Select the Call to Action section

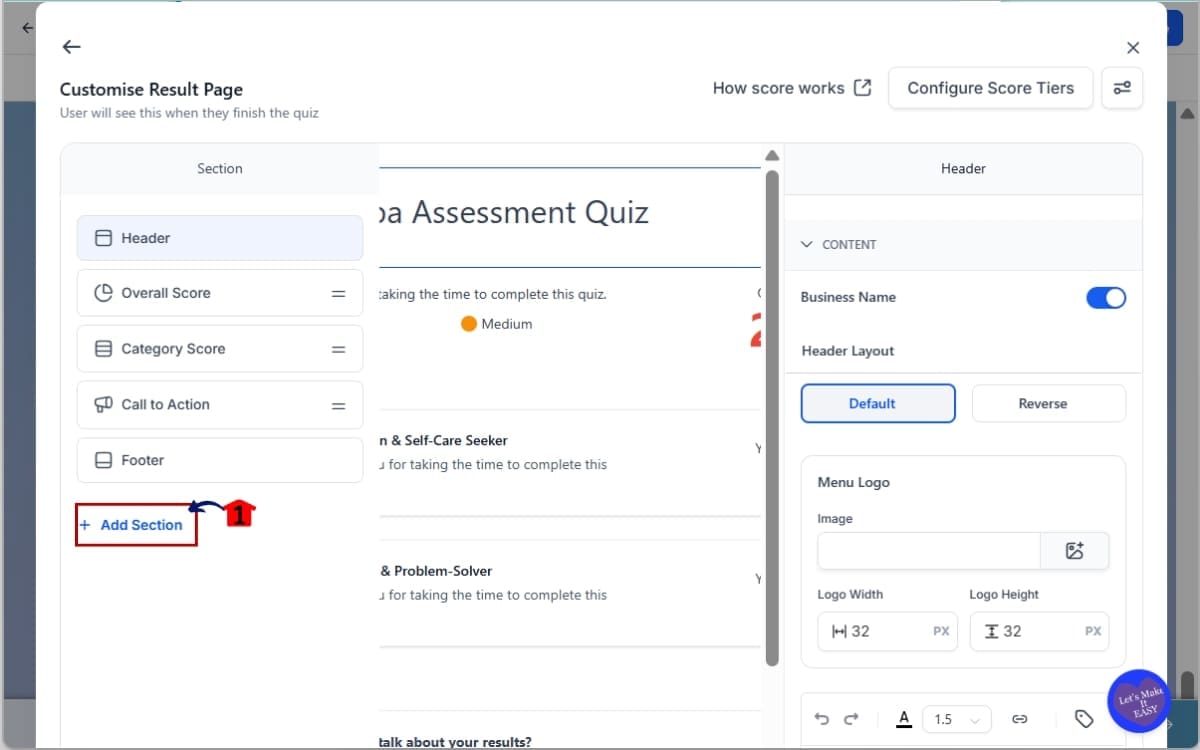pos(220,405)
